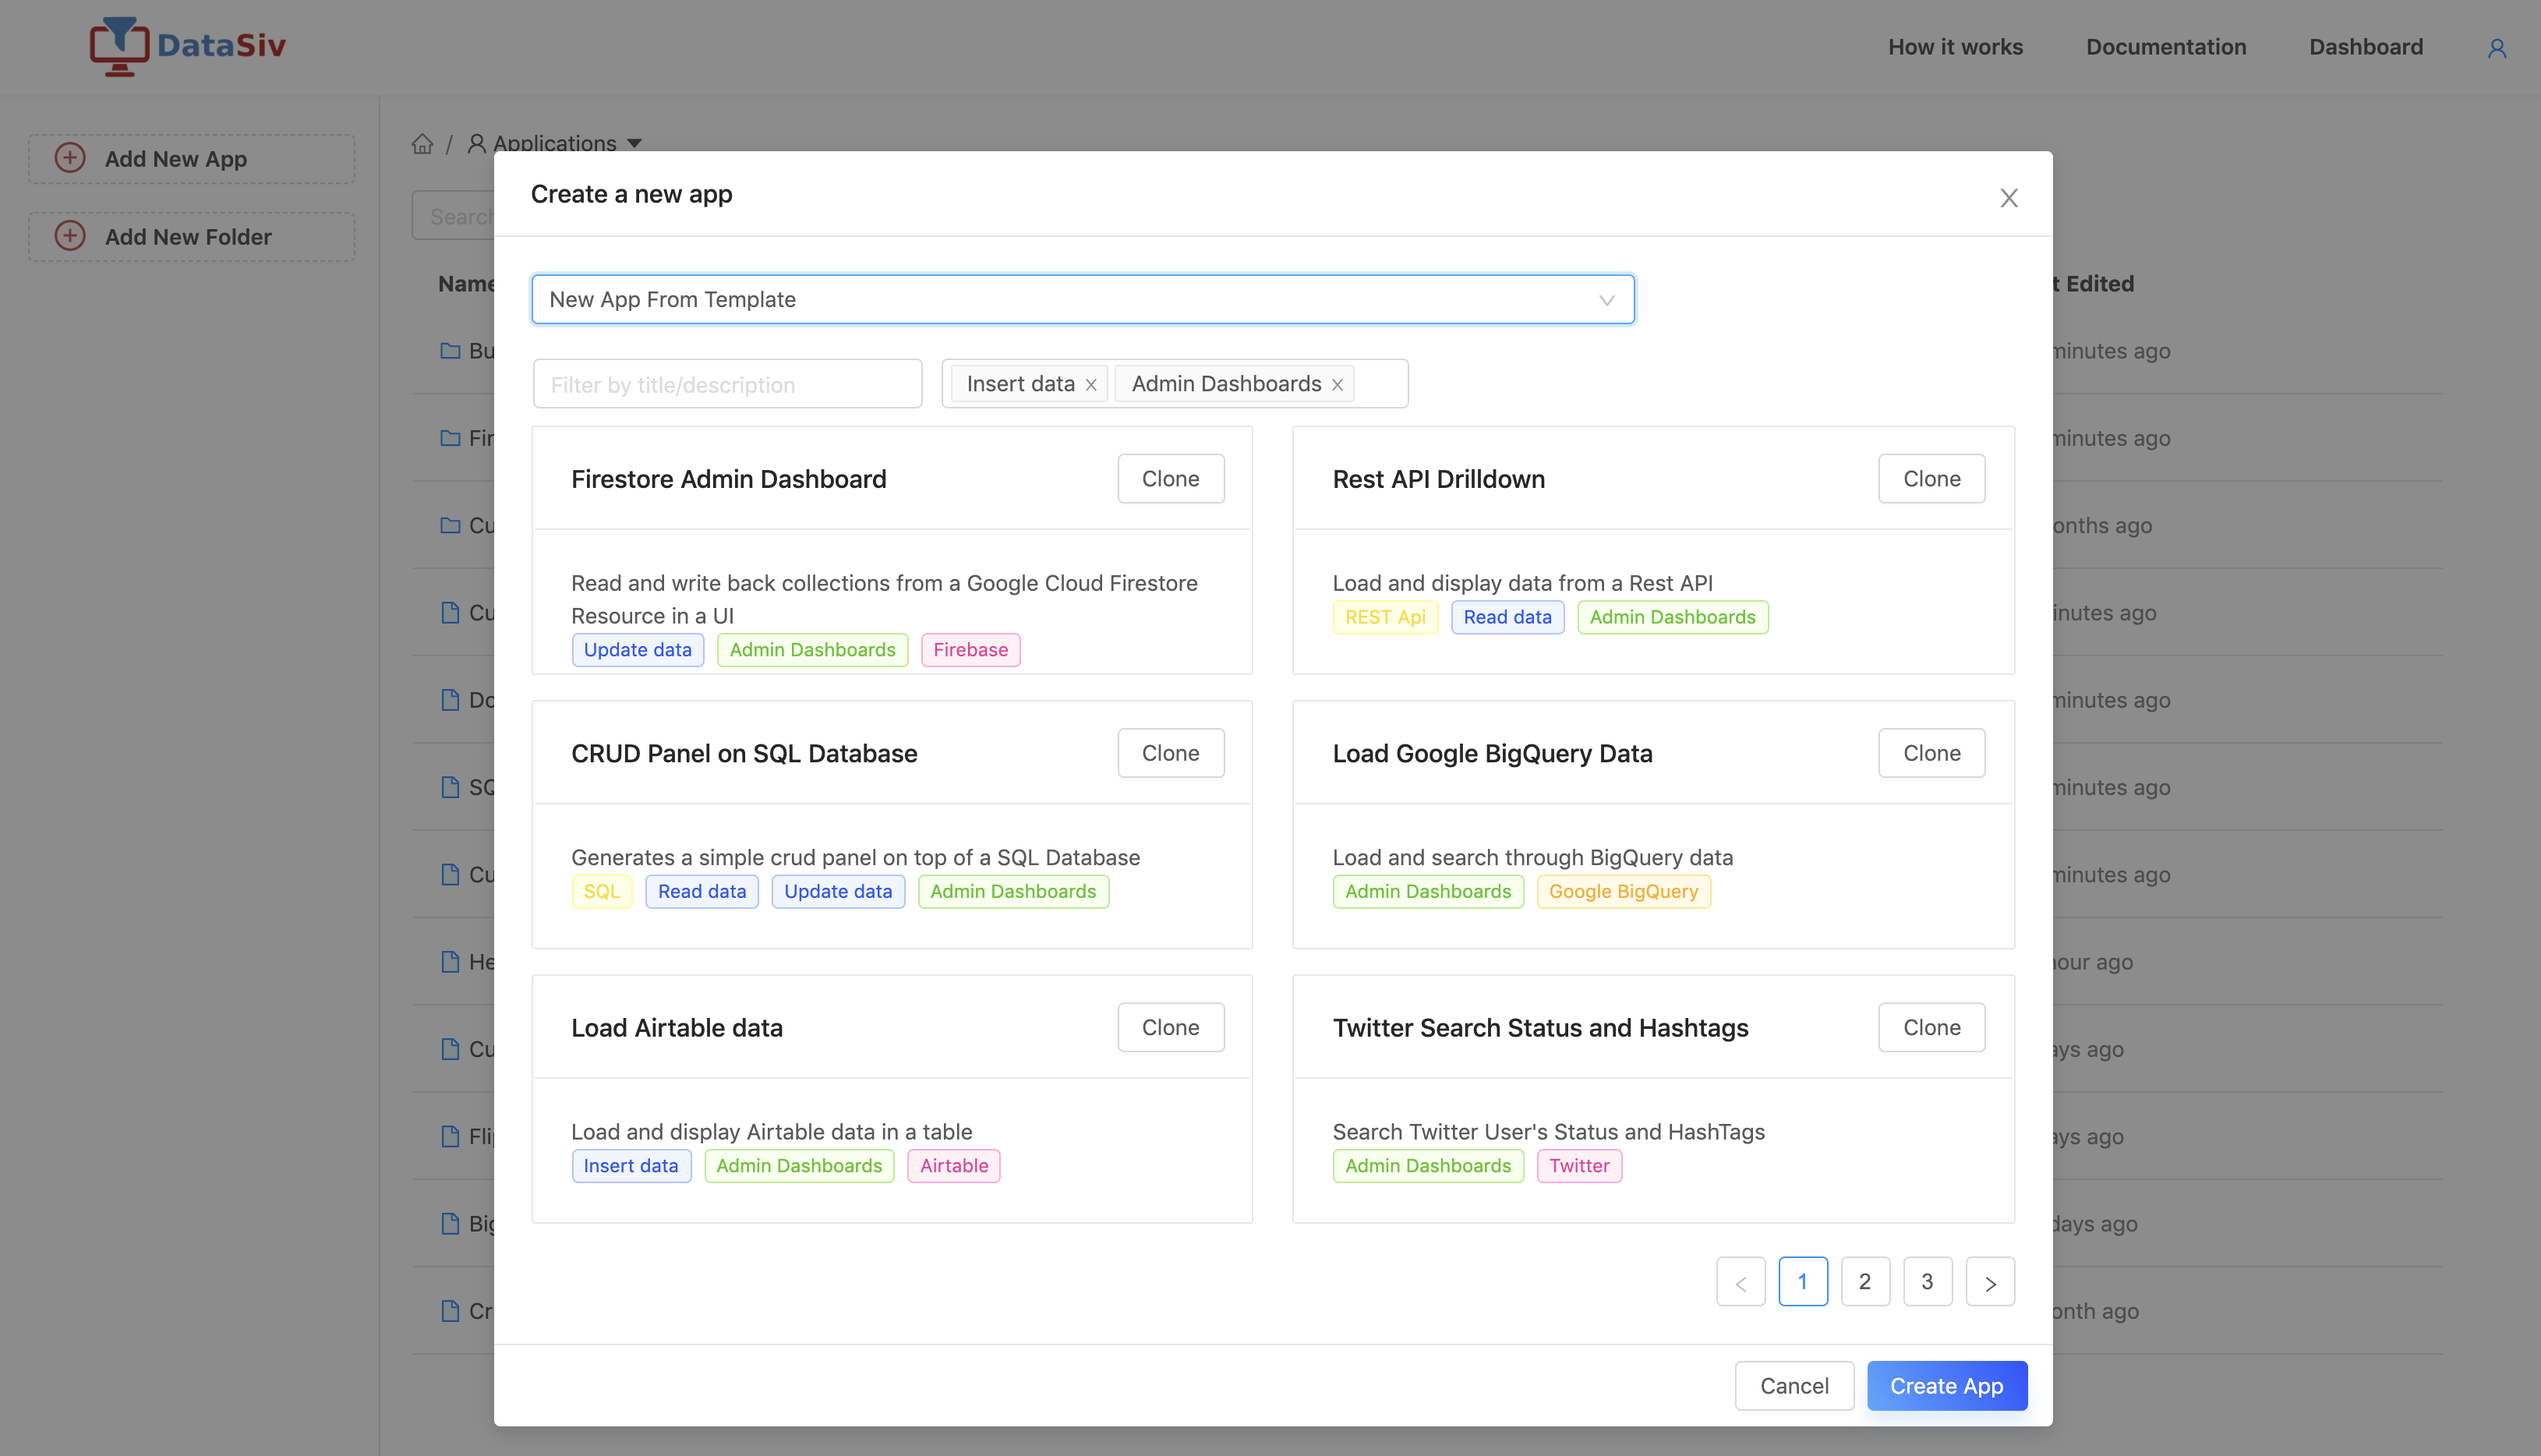Click folder icon in the Bu row
Screen dimensions: 2541x1456
[x=450, y=350]
